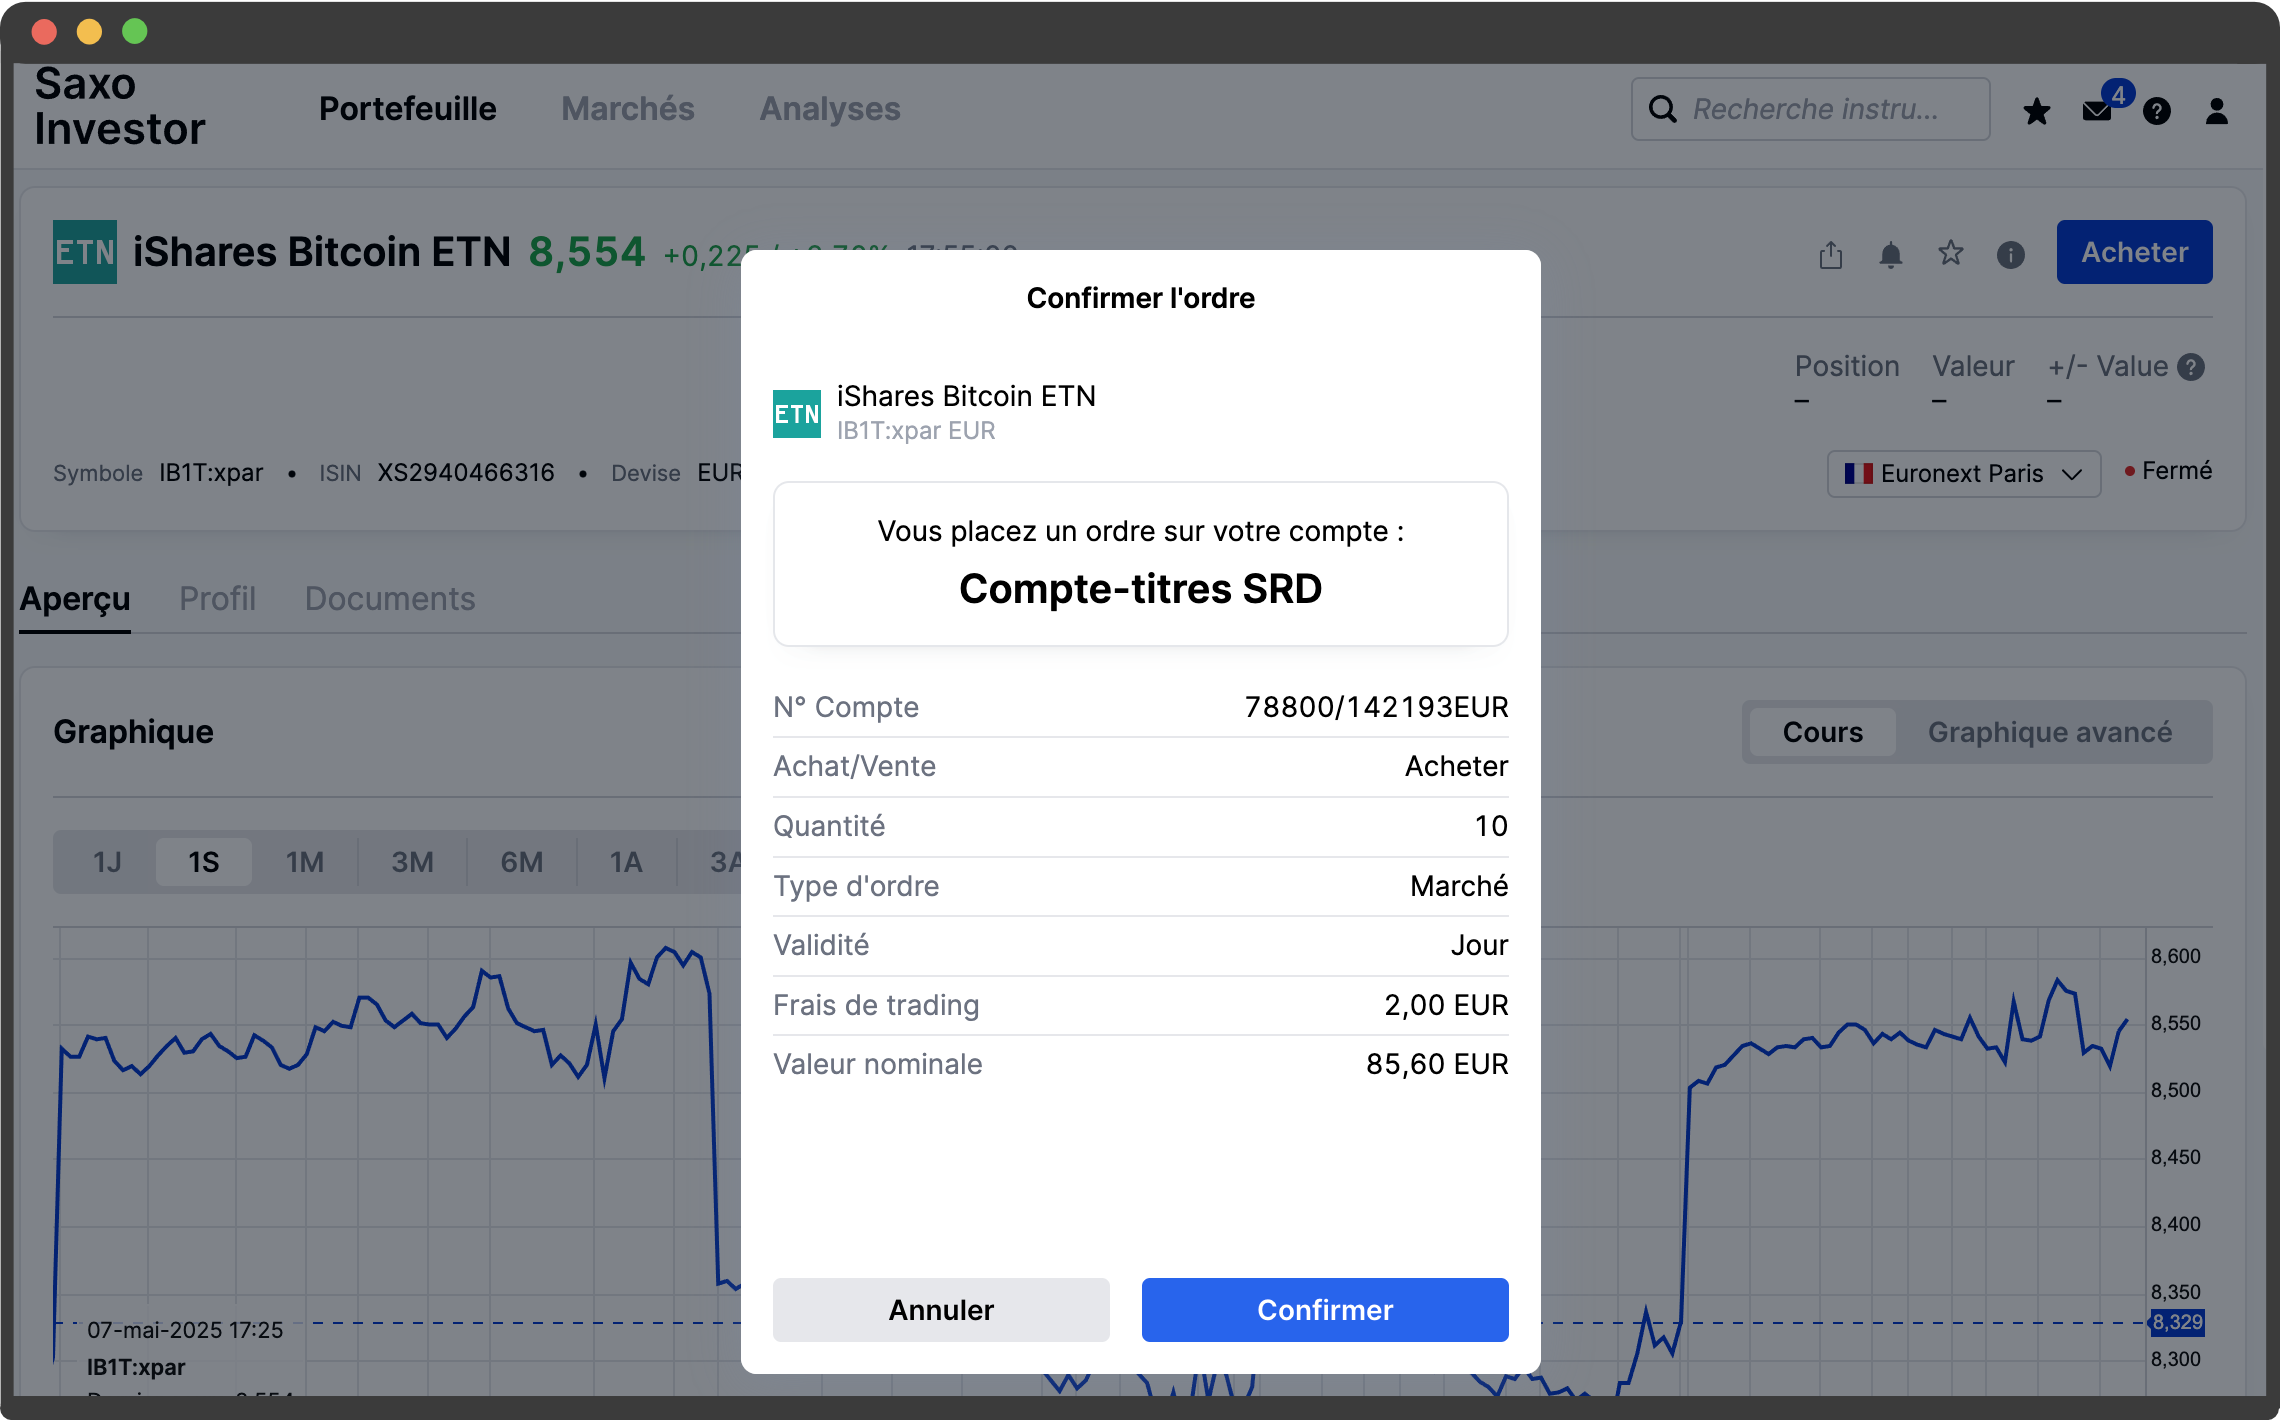
Task: Click the 8,329 price marker on the chart axis
Action: click(x=2177, y=1323)
